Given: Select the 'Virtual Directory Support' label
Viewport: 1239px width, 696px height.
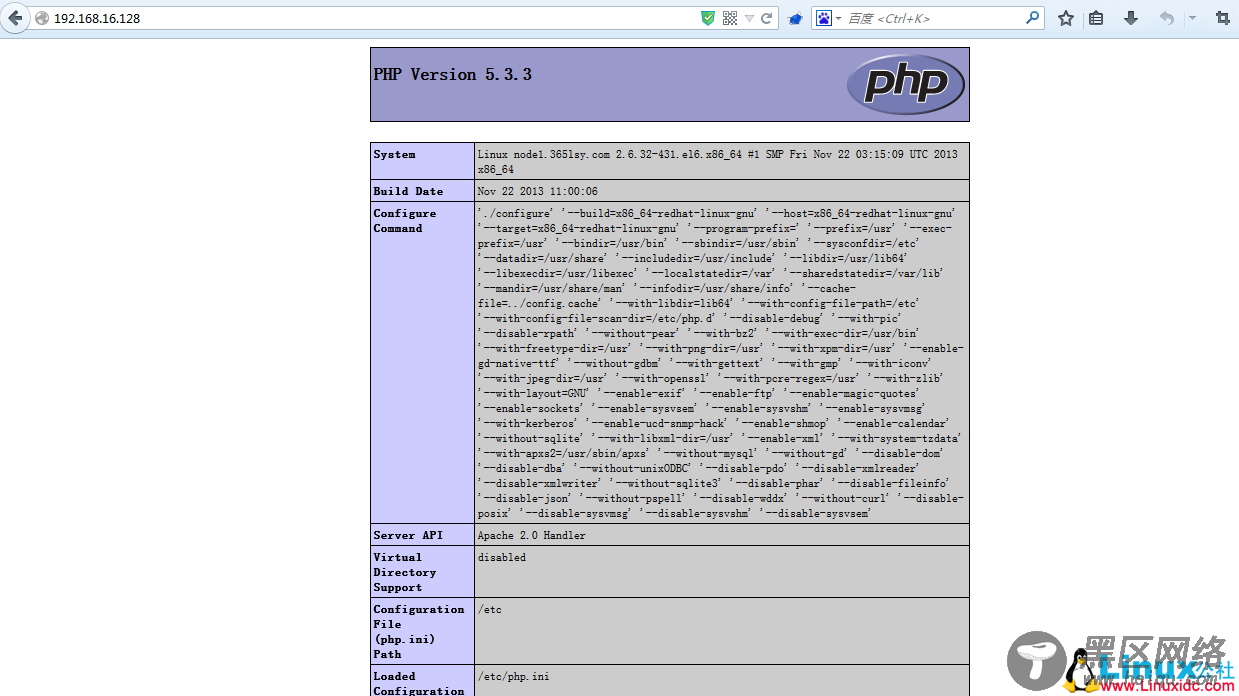Looking at the screenshot, I should click(405, 572).
